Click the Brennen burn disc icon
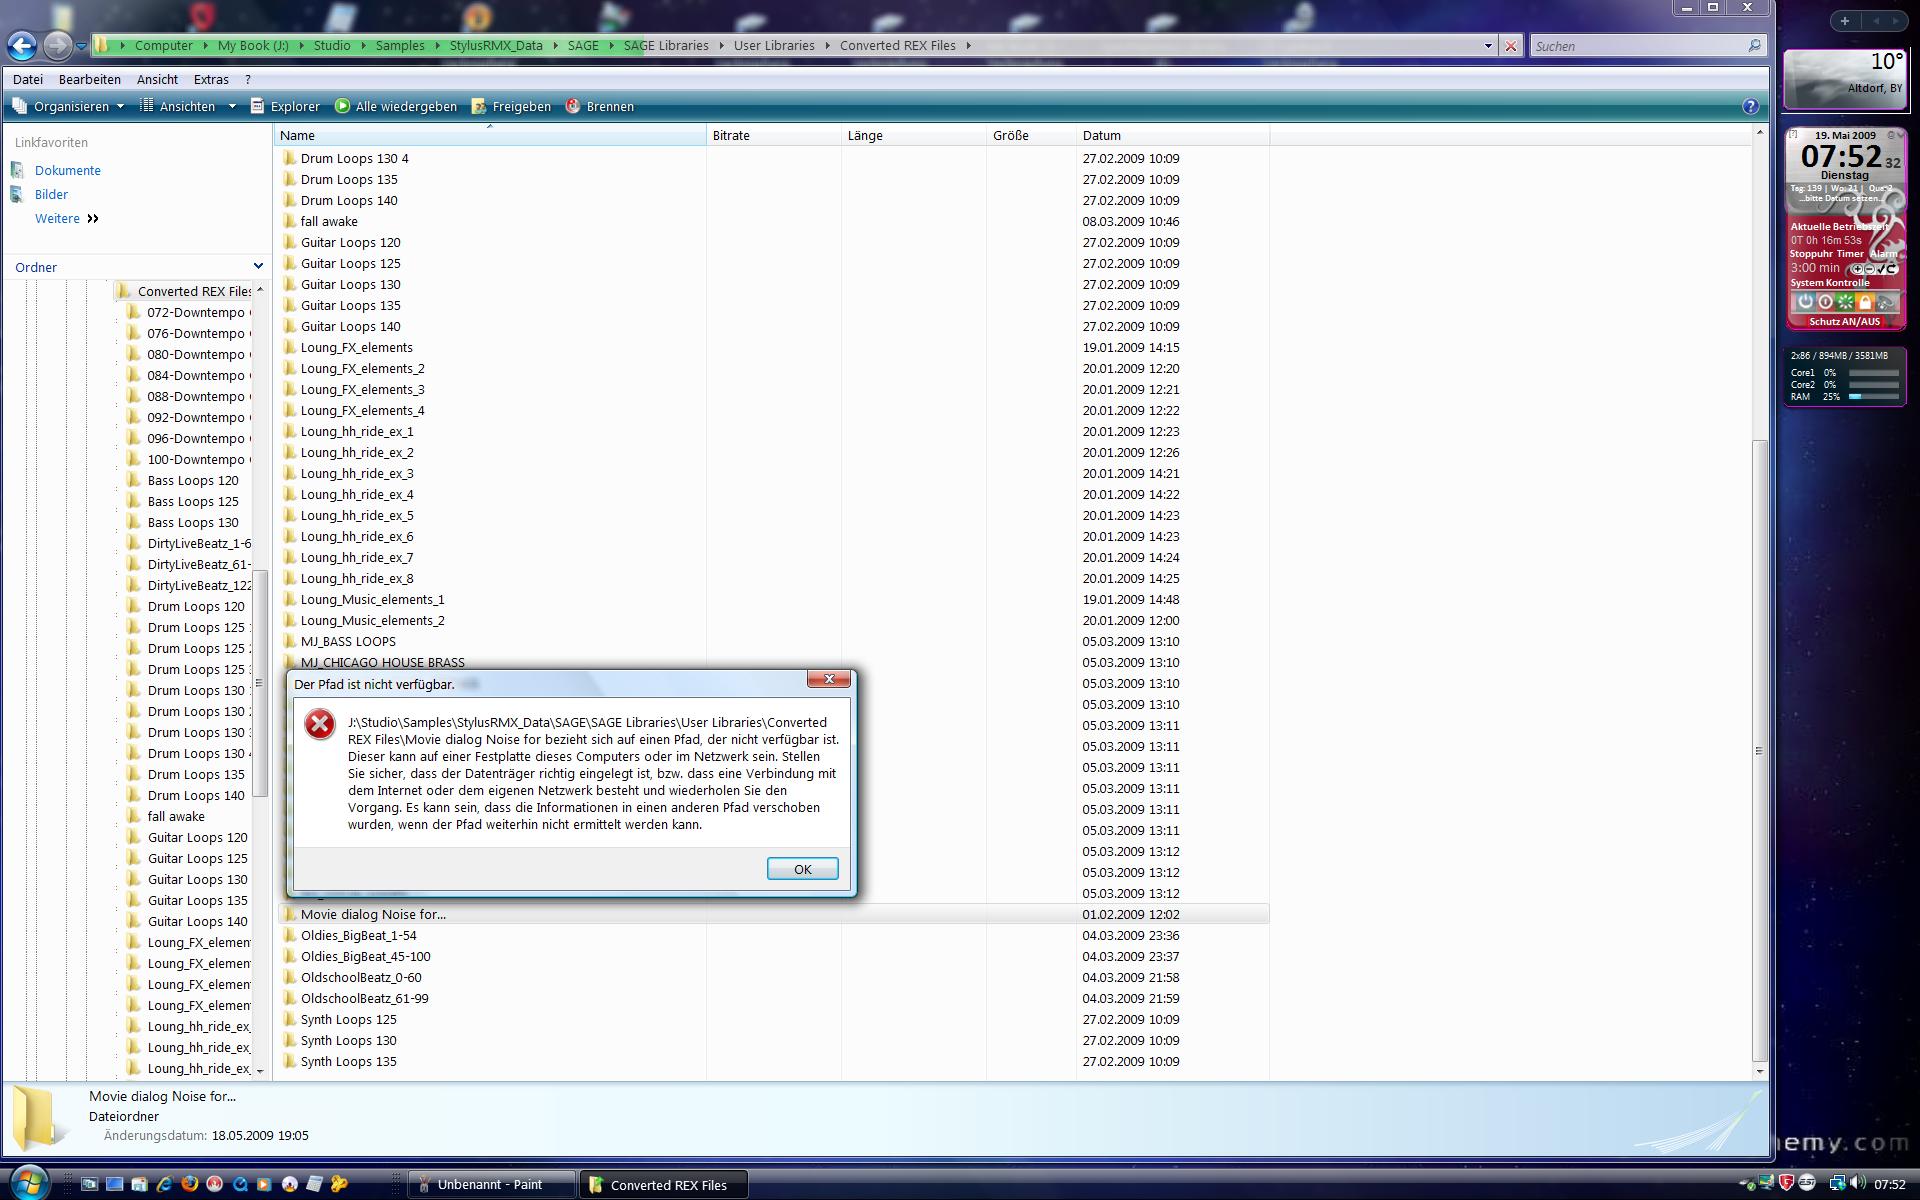Screen dimensions: 1920x1200 tap(573, 106)
